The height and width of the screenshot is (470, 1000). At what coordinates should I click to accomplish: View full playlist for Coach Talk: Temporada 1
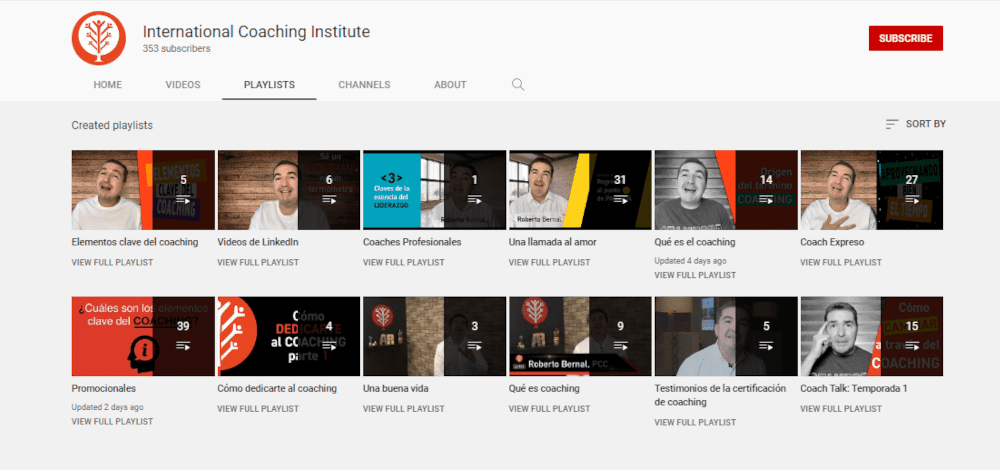[x=841, y=408]
